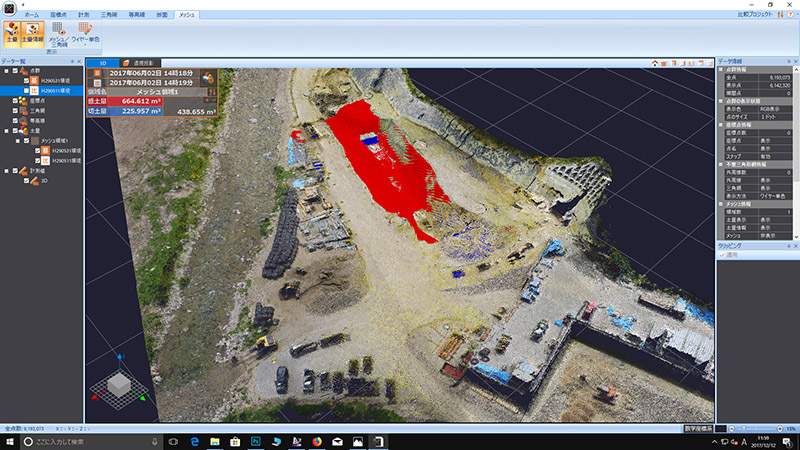Pin the データ情報 panel
800x450 pixels.
point(789,61)
